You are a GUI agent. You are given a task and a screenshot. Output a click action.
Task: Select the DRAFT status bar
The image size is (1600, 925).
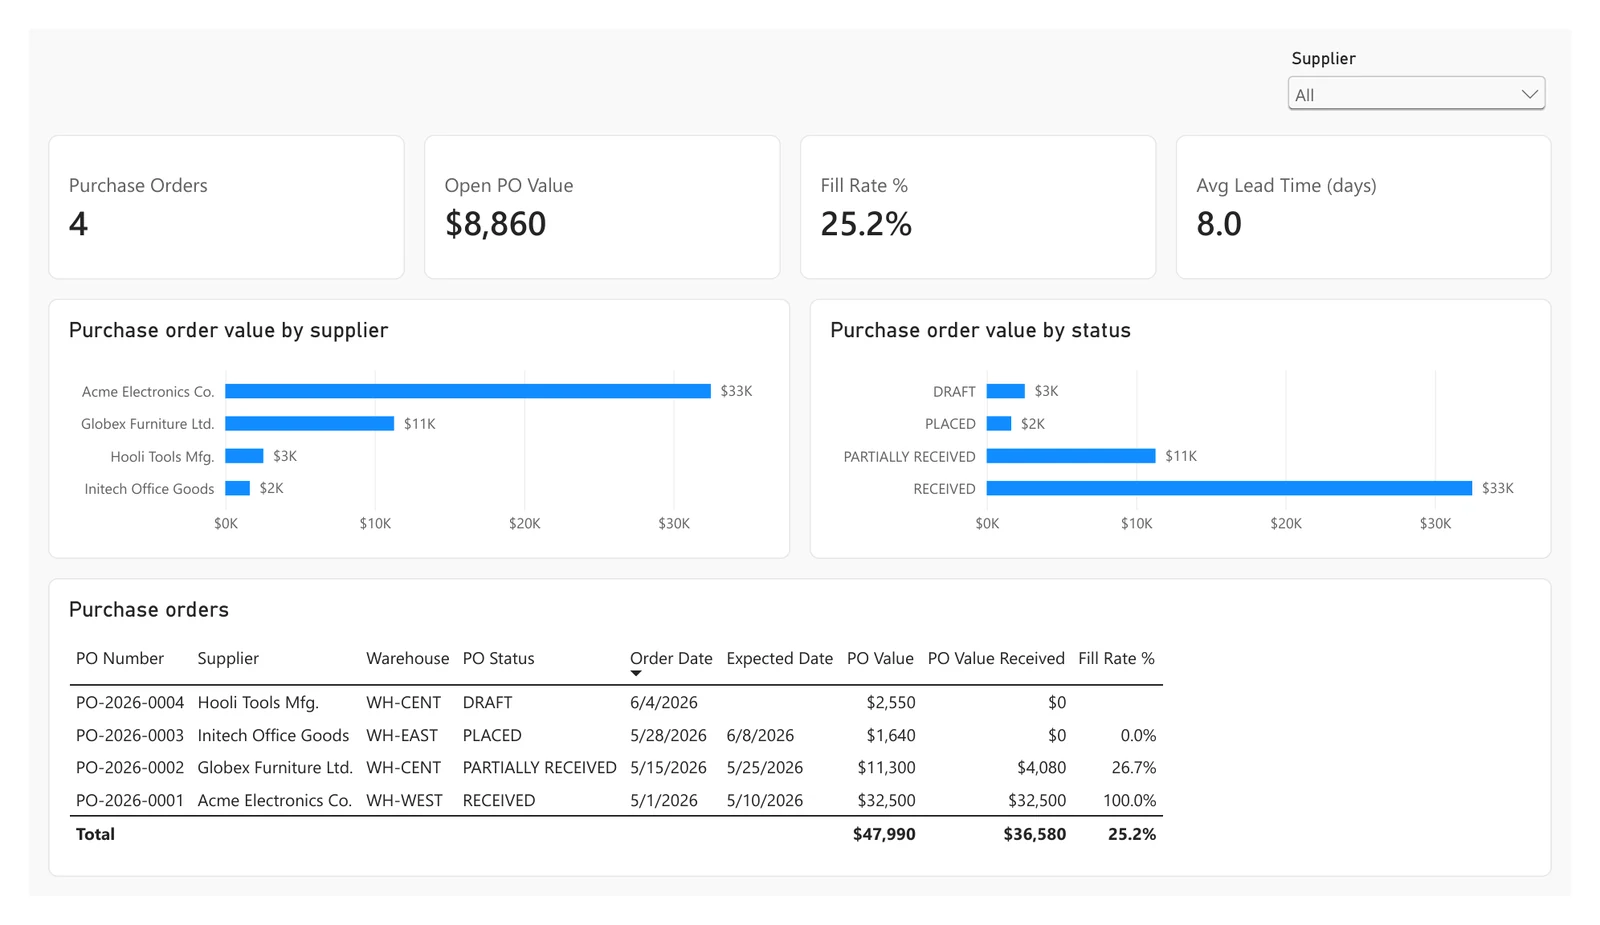(1006, 391)
